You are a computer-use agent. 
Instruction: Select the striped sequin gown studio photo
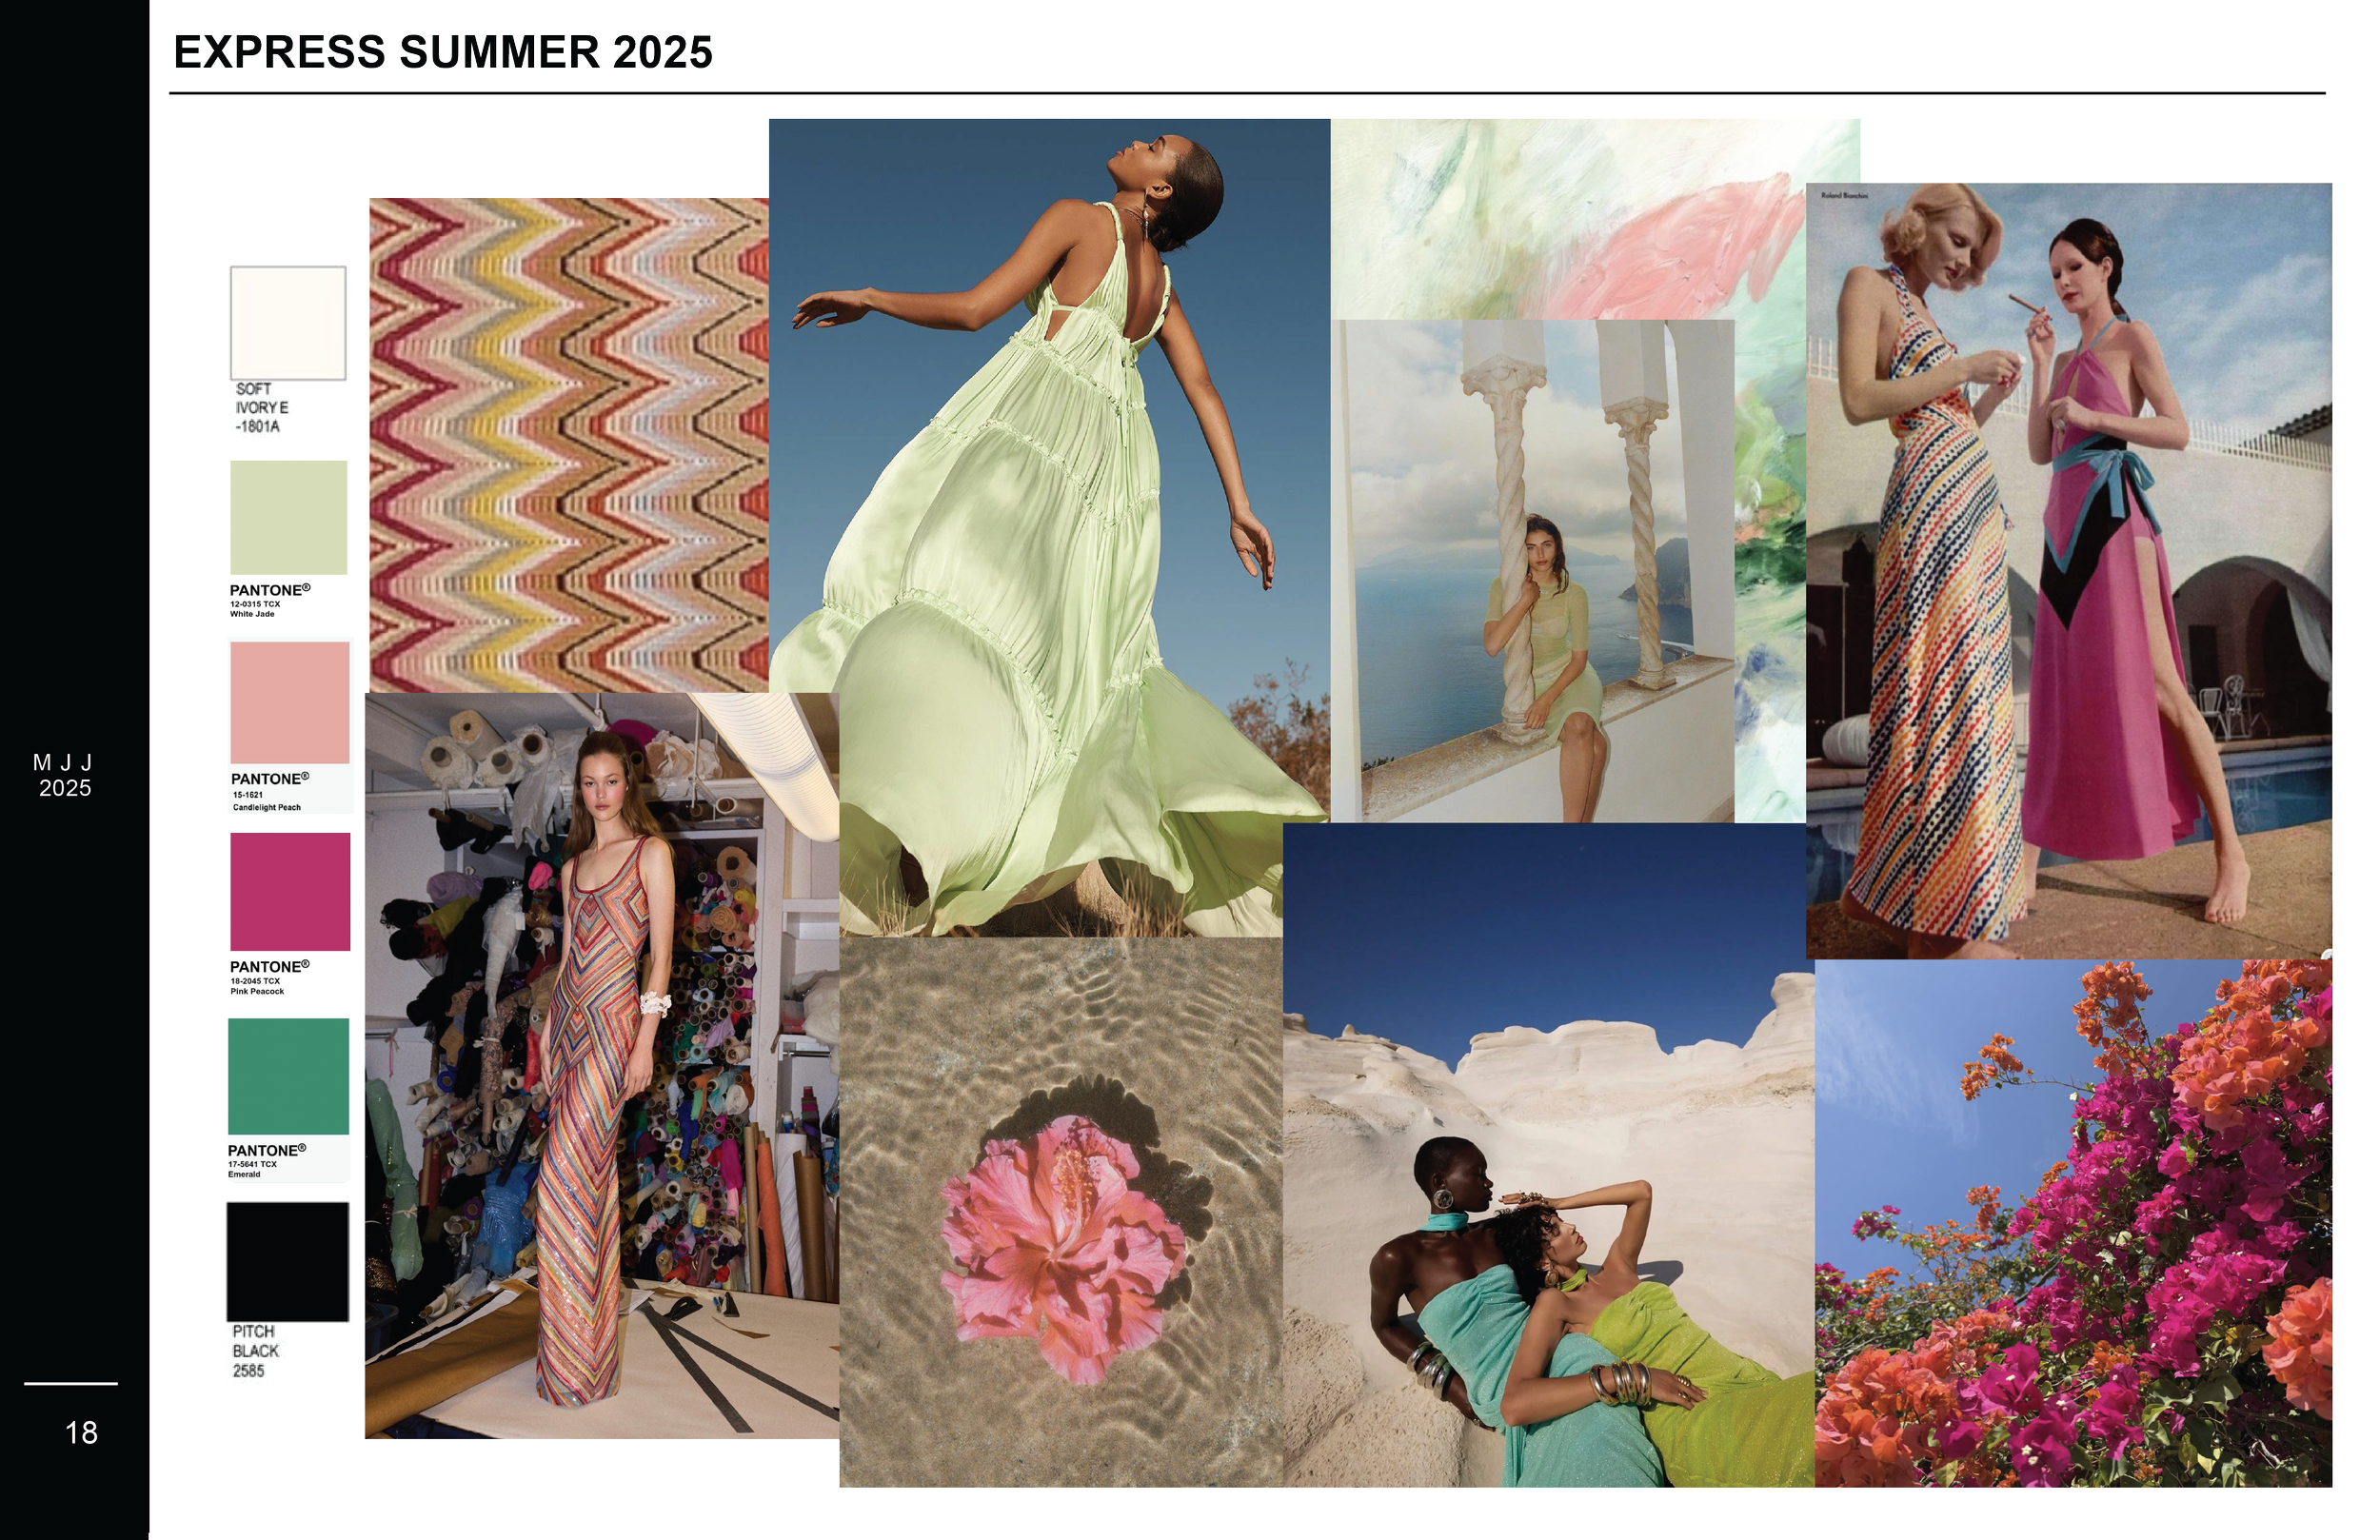click(600, 1065)
